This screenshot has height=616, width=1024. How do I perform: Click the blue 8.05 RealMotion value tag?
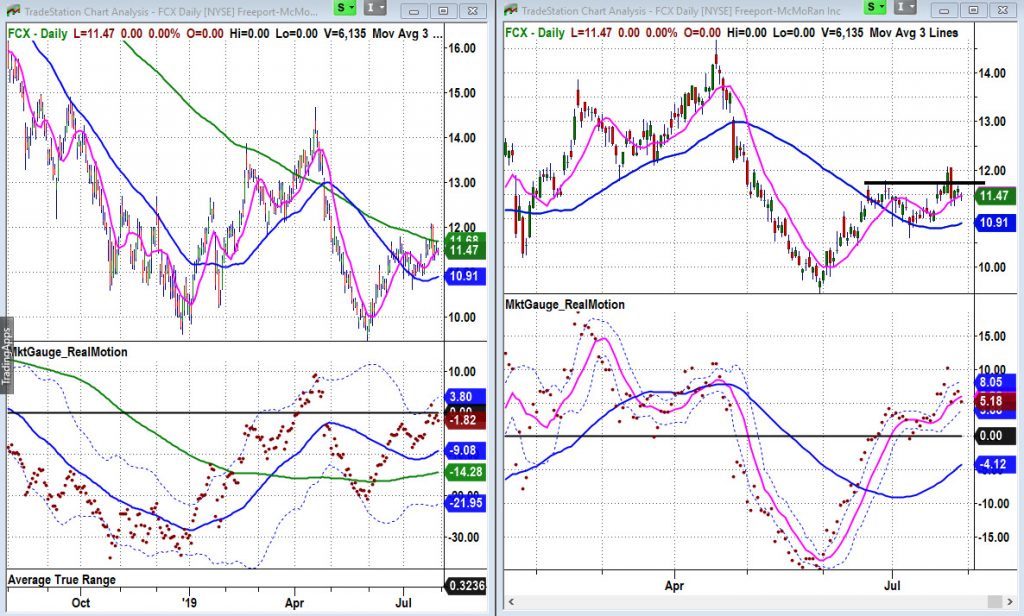pyautogui.click(x=993, y=382)
